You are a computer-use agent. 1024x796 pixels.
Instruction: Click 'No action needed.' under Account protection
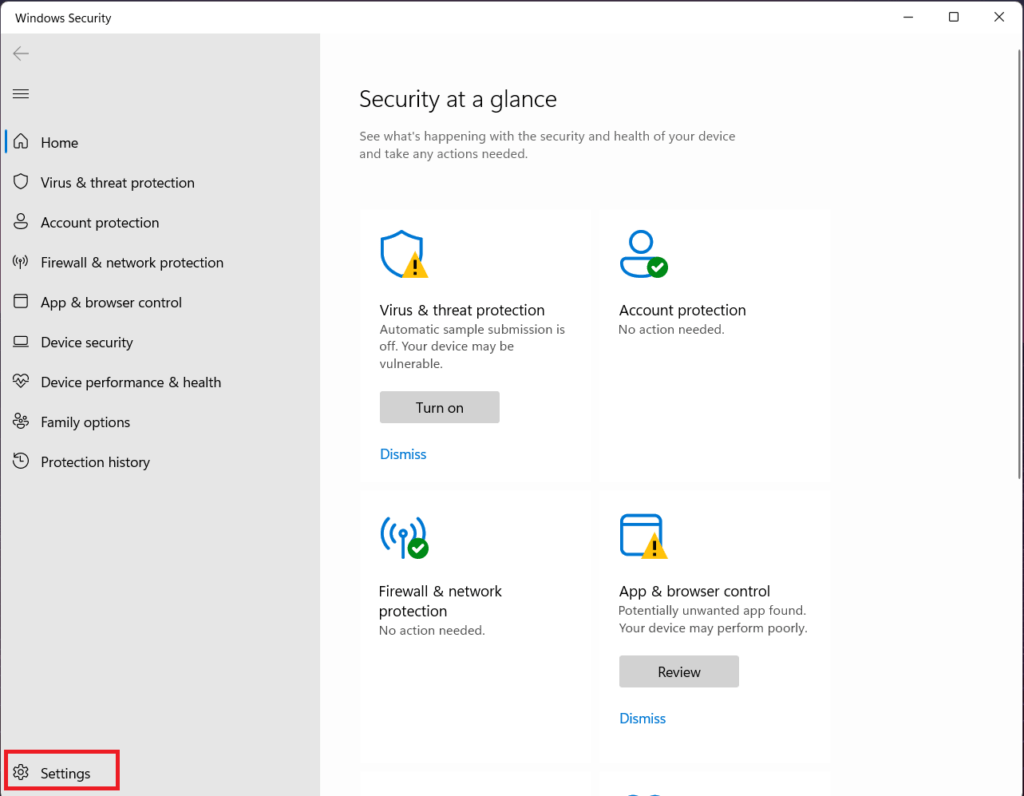(671, 330)
